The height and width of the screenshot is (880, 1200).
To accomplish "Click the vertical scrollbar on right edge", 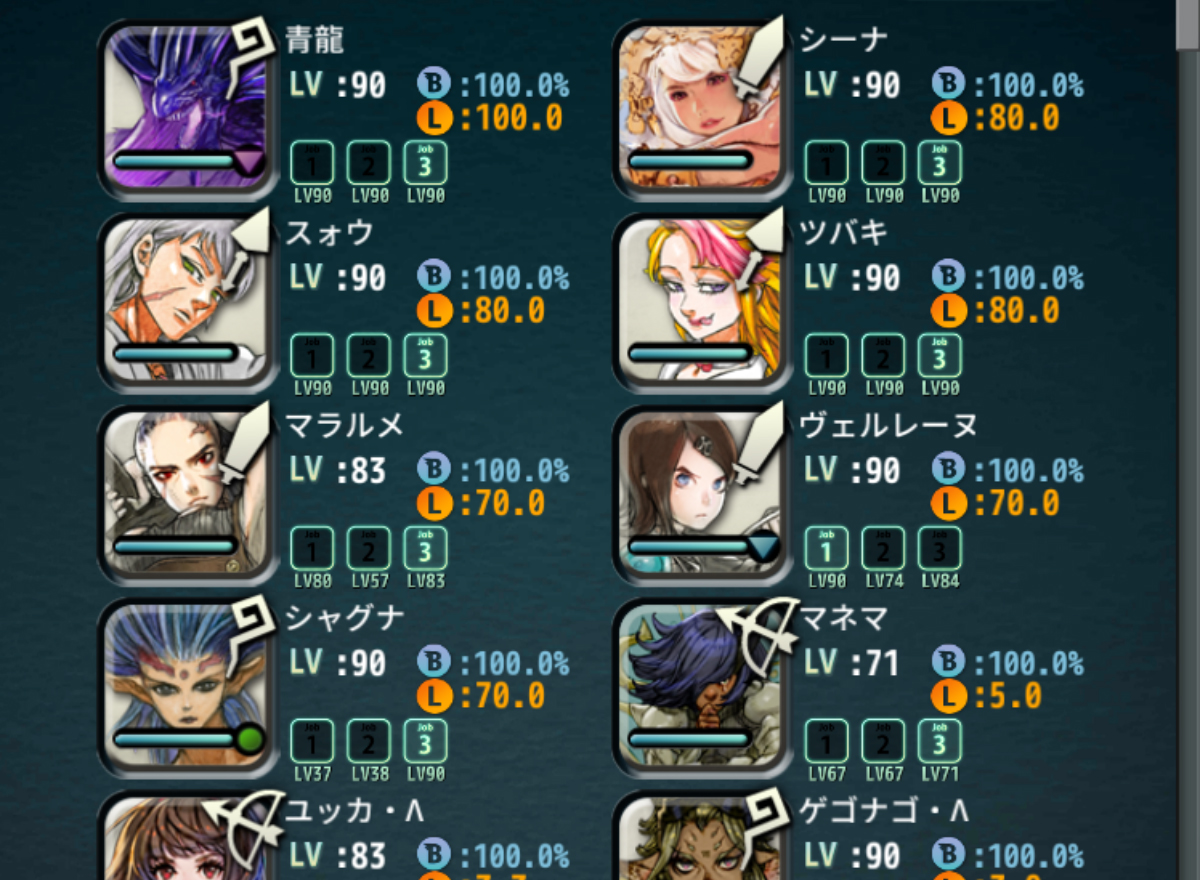I will point(1187,440).
